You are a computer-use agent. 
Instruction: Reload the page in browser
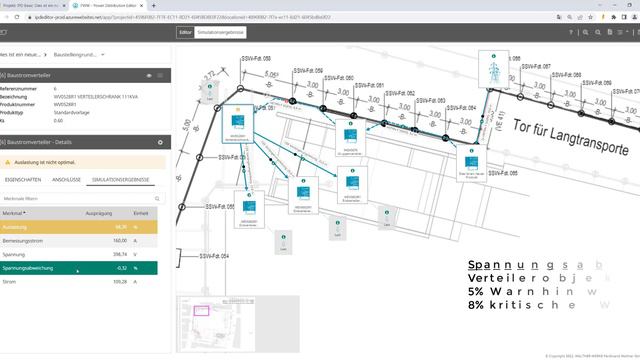17,17
